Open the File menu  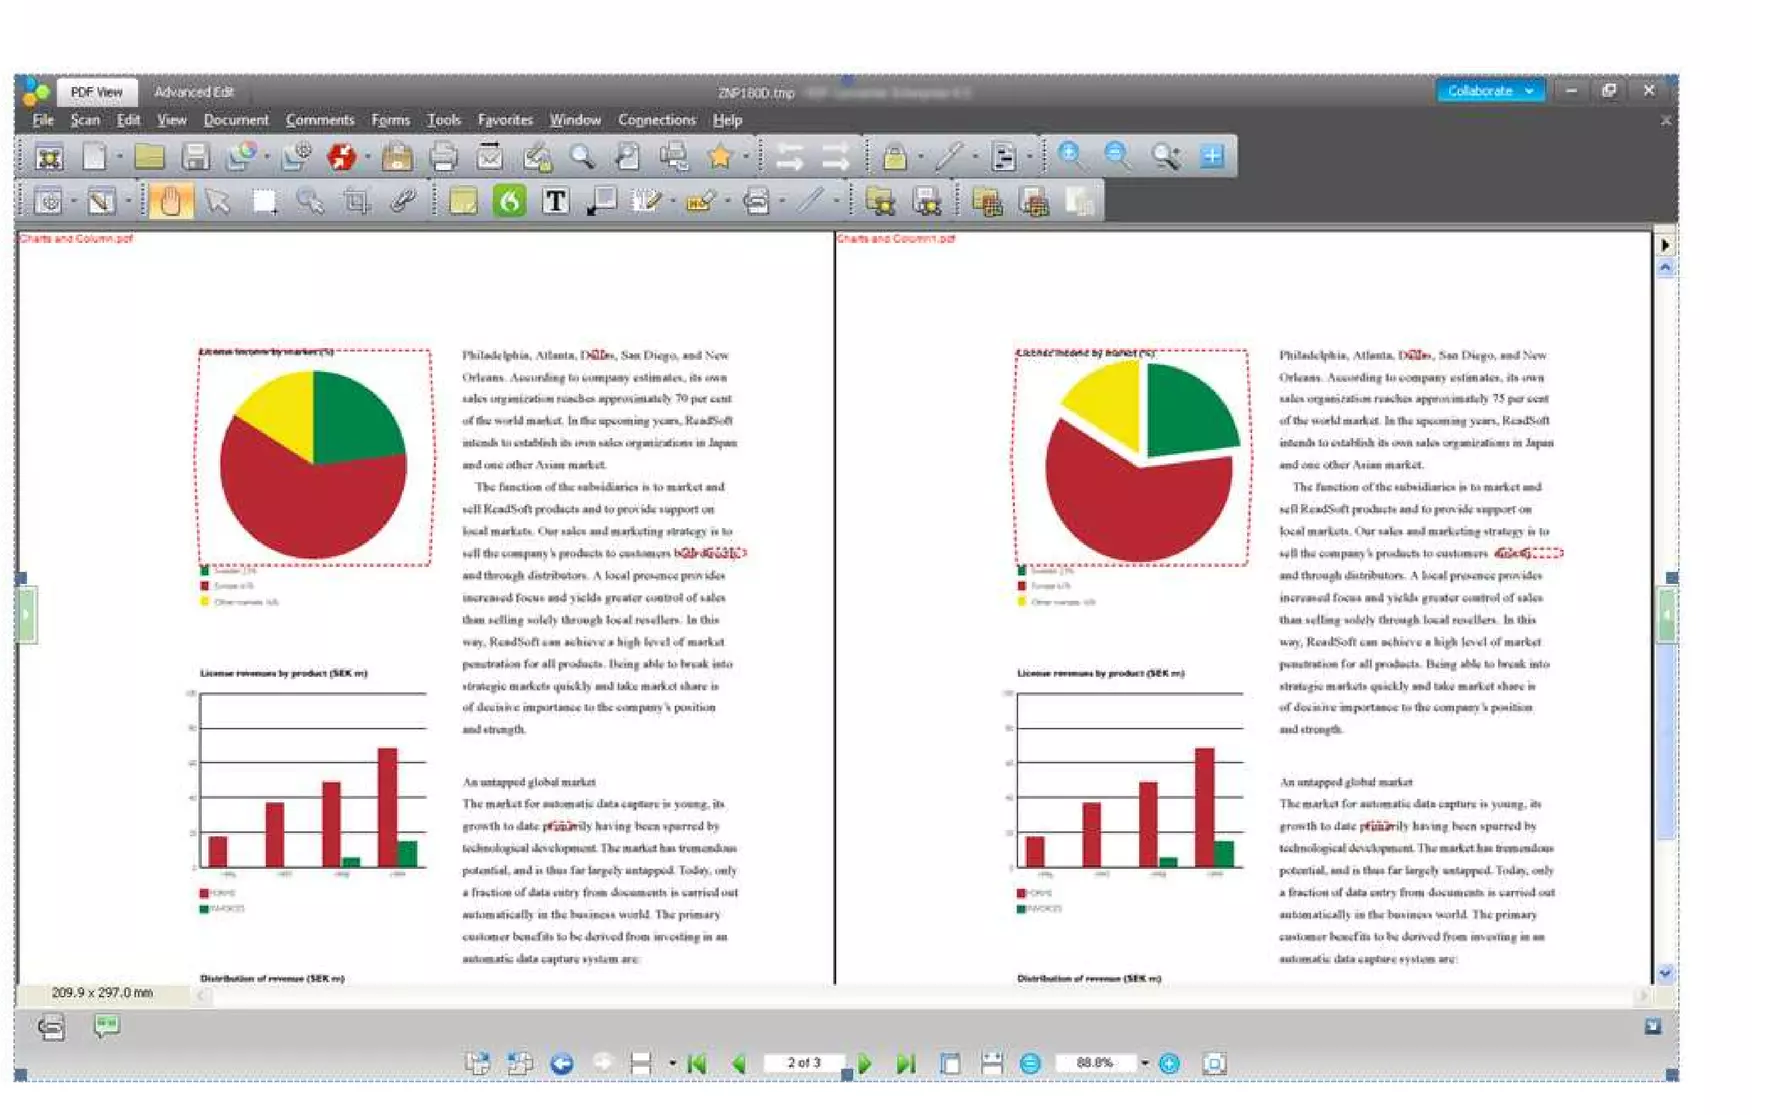[x=43, y=120]
